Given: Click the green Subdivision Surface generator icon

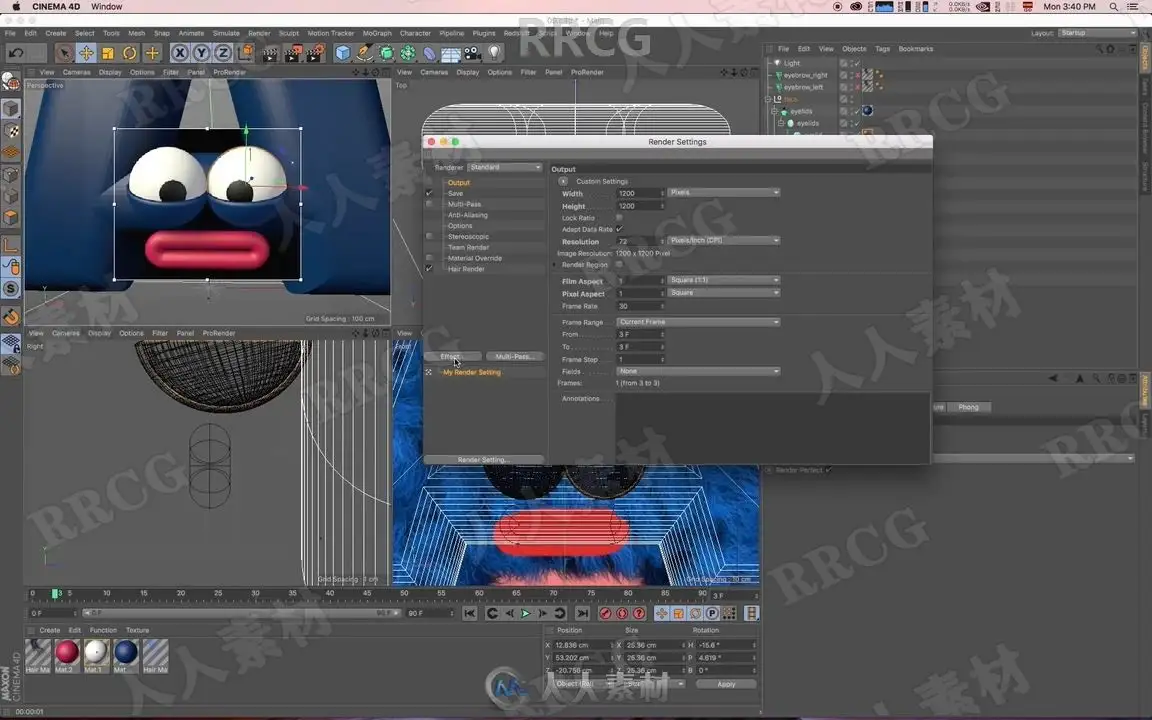Looking at the screenshot, I should pyautogui.click(x=386, y=53).
